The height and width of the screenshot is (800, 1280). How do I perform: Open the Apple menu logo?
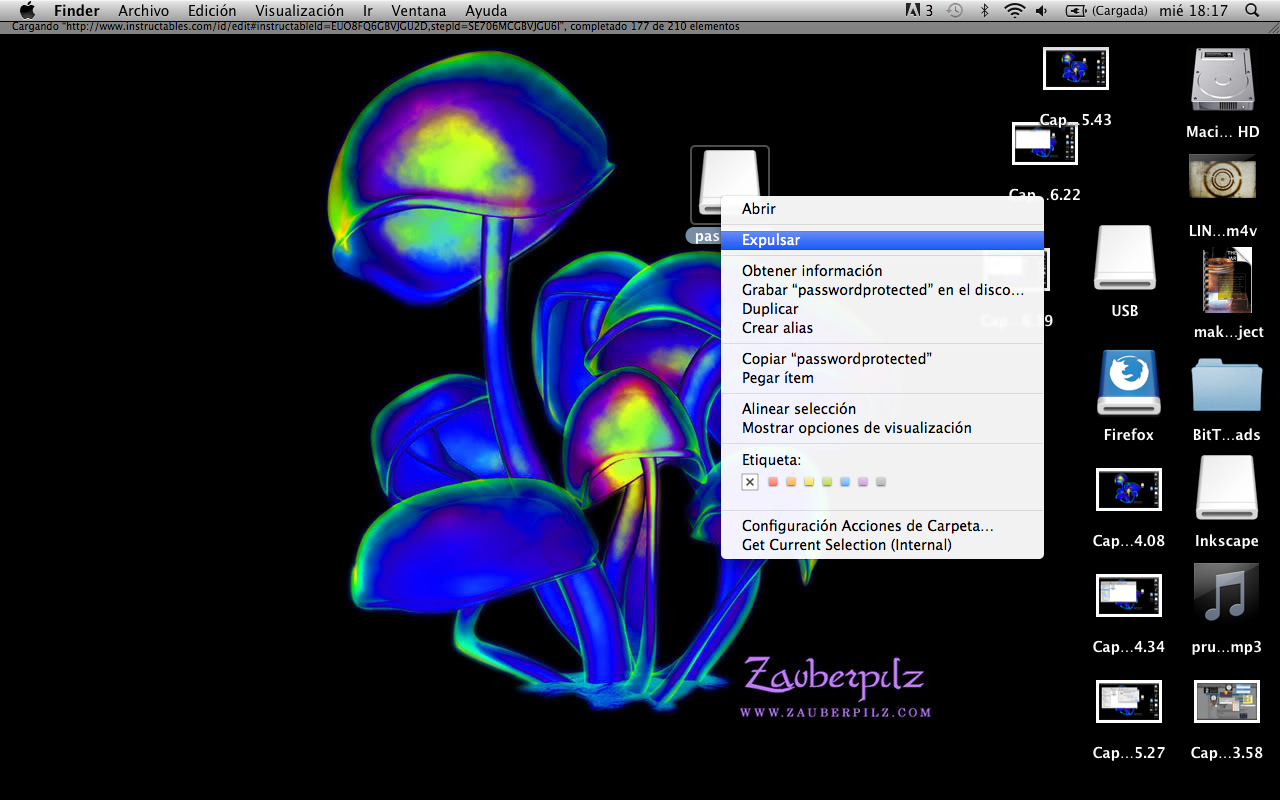pyautogui.click(x=27, y=10)
